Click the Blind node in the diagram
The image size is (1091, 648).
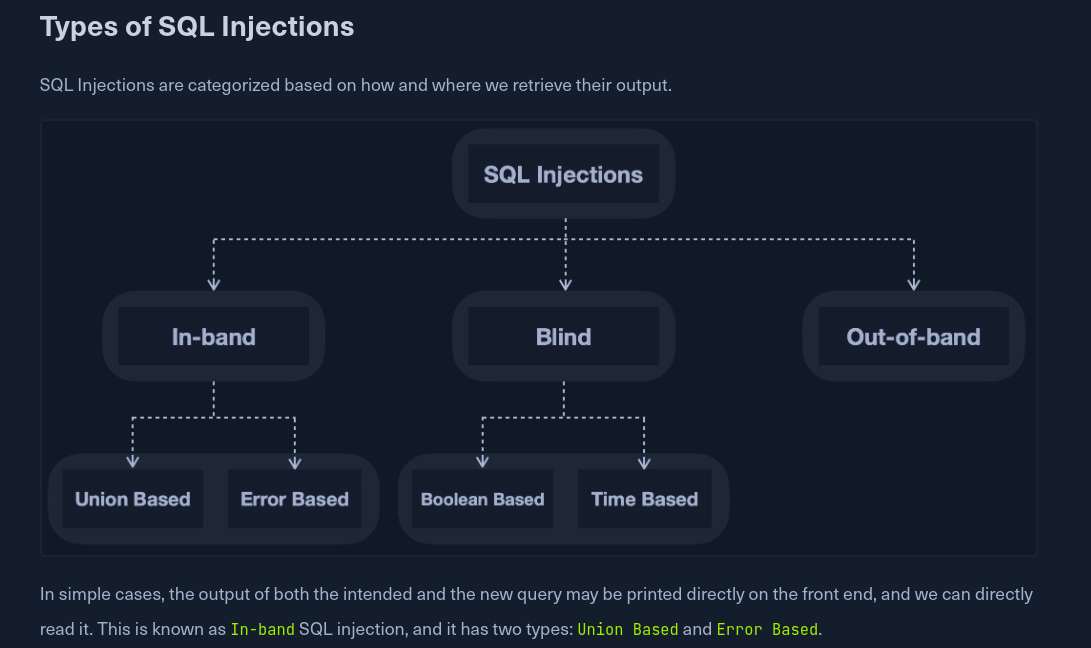pos(563,337)
